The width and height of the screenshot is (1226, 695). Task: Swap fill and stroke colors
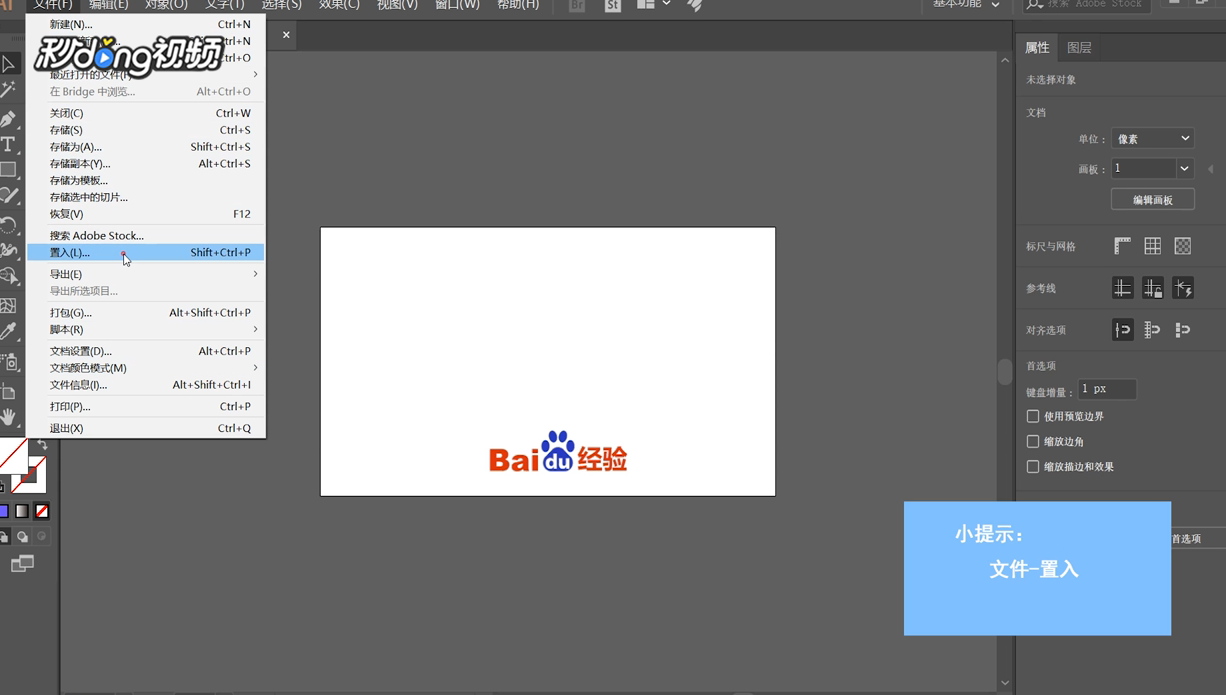pyautogui.click(x=42, y=445)
